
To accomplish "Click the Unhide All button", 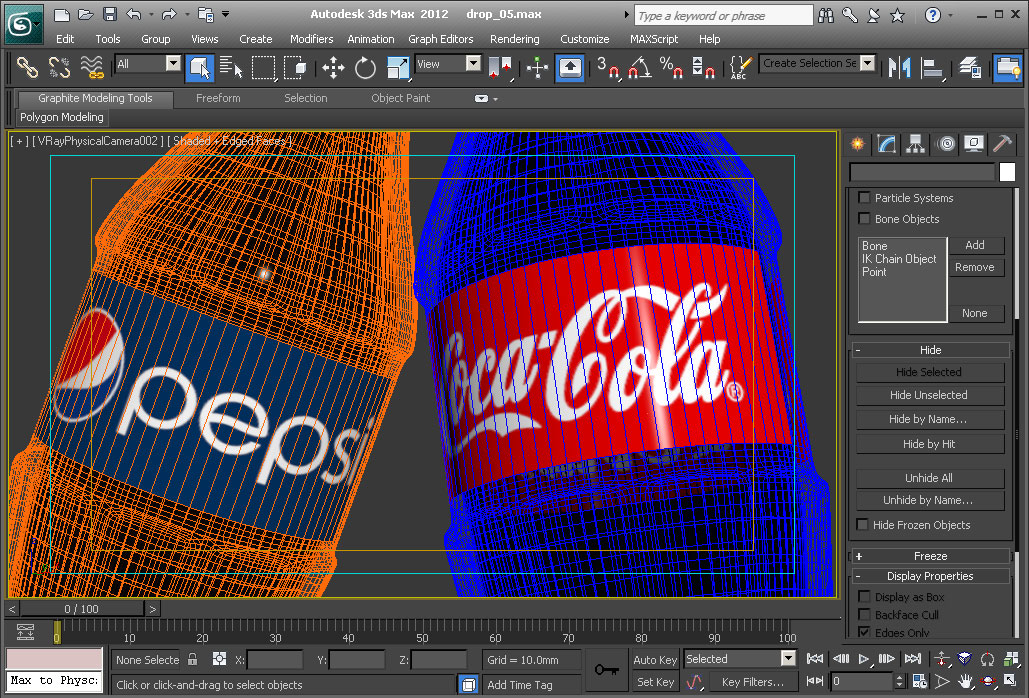I will (928, 478).
